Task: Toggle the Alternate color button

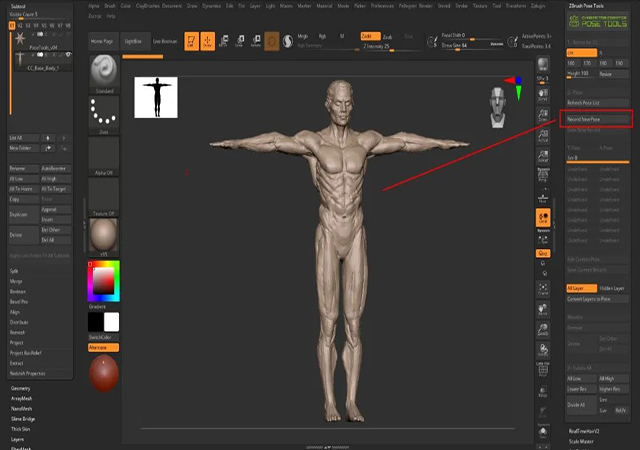Action: pyautogui.click(x=103, y=347)
